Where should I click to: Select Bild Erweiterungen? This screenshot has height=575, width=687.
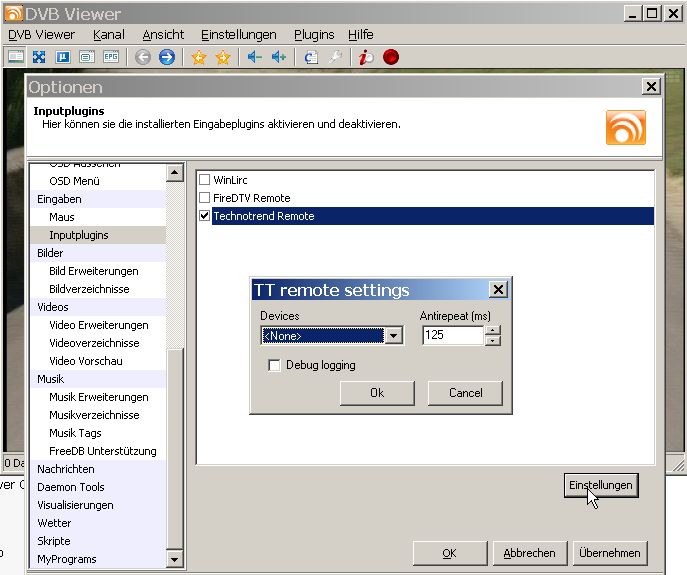pos(94,271)
